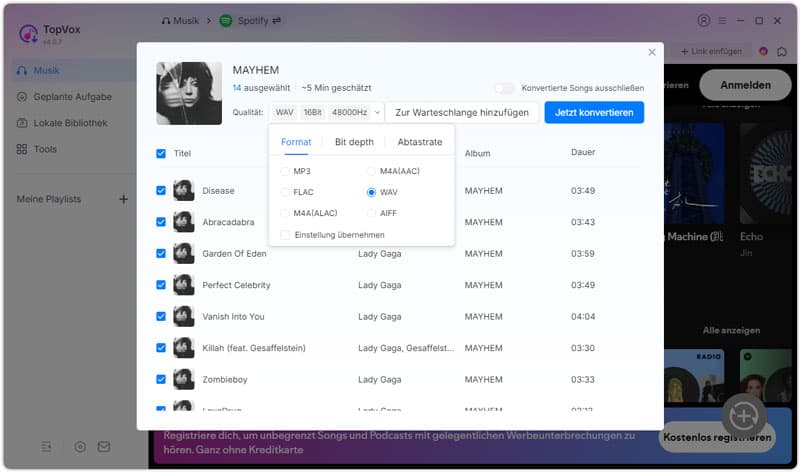Uncheck the Perfect Celebrity song
Image resolution: width=800 pixels, height=472 pixels.
tap(161, 285)
